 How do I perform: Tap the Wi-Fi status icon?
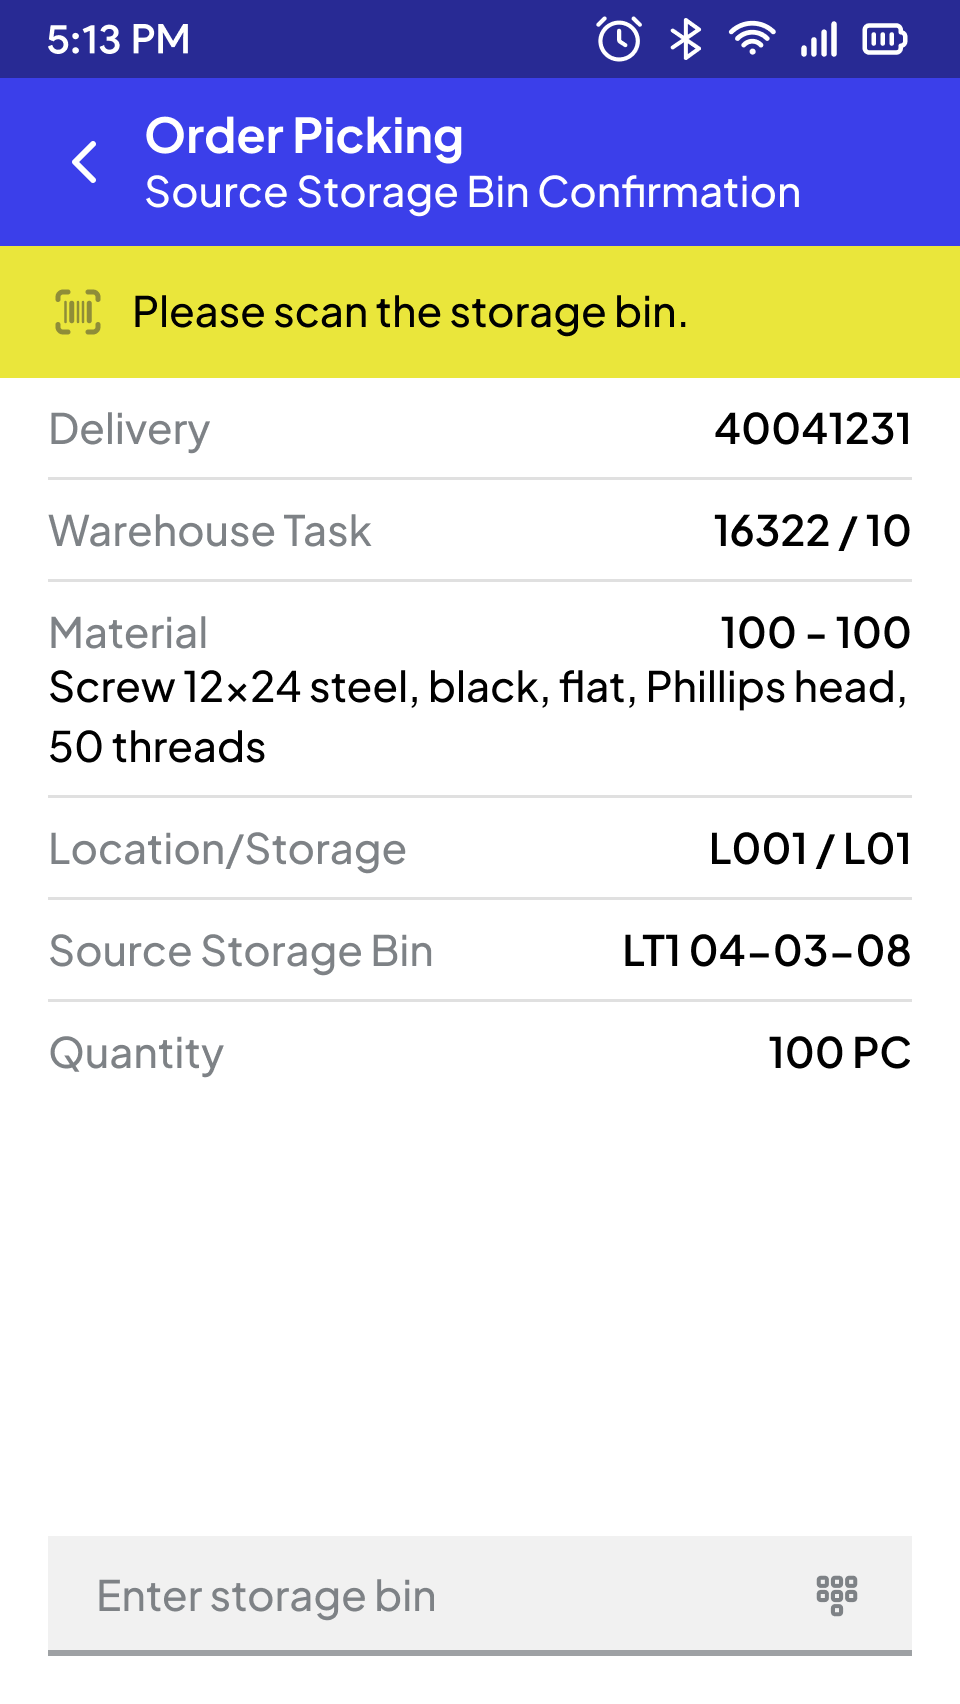[x=751, y=40]
